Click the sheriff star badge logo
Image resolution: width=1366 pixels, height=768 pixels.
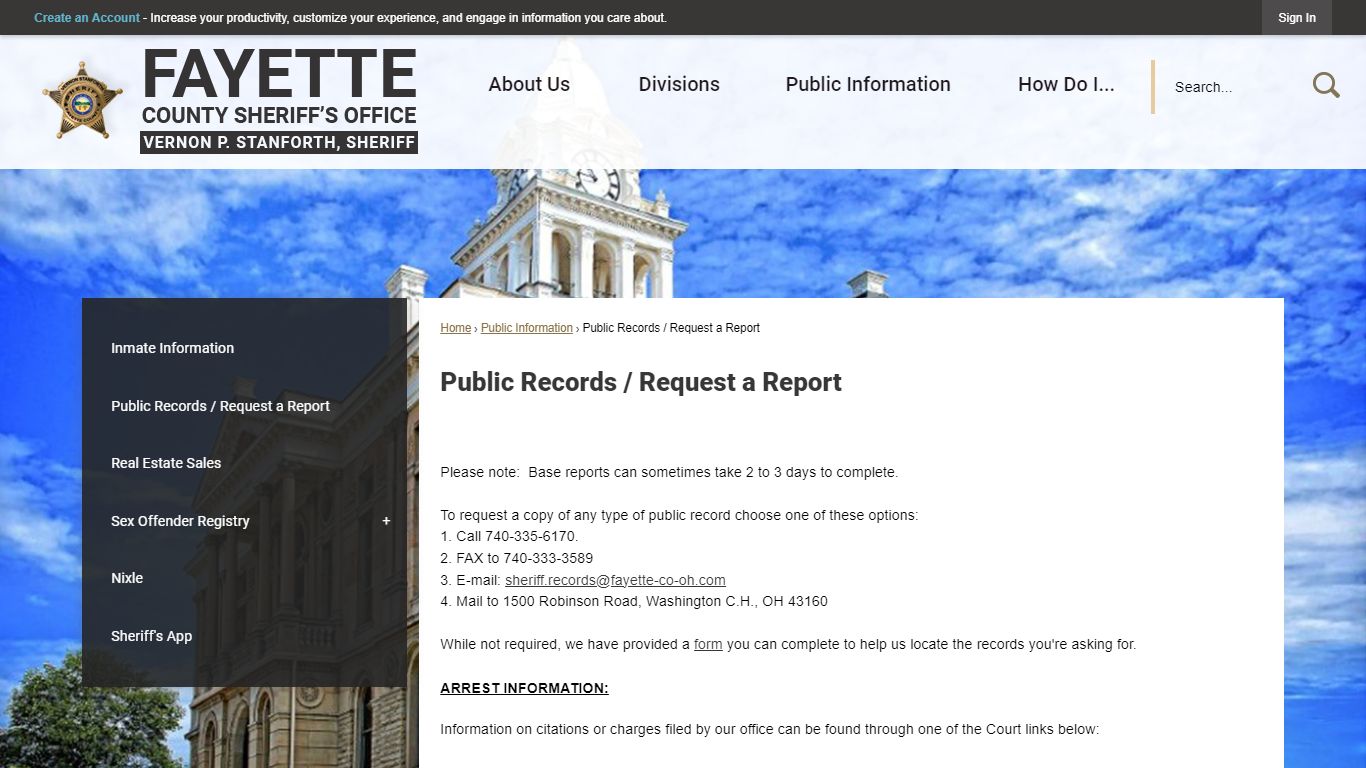pos(82,100)
